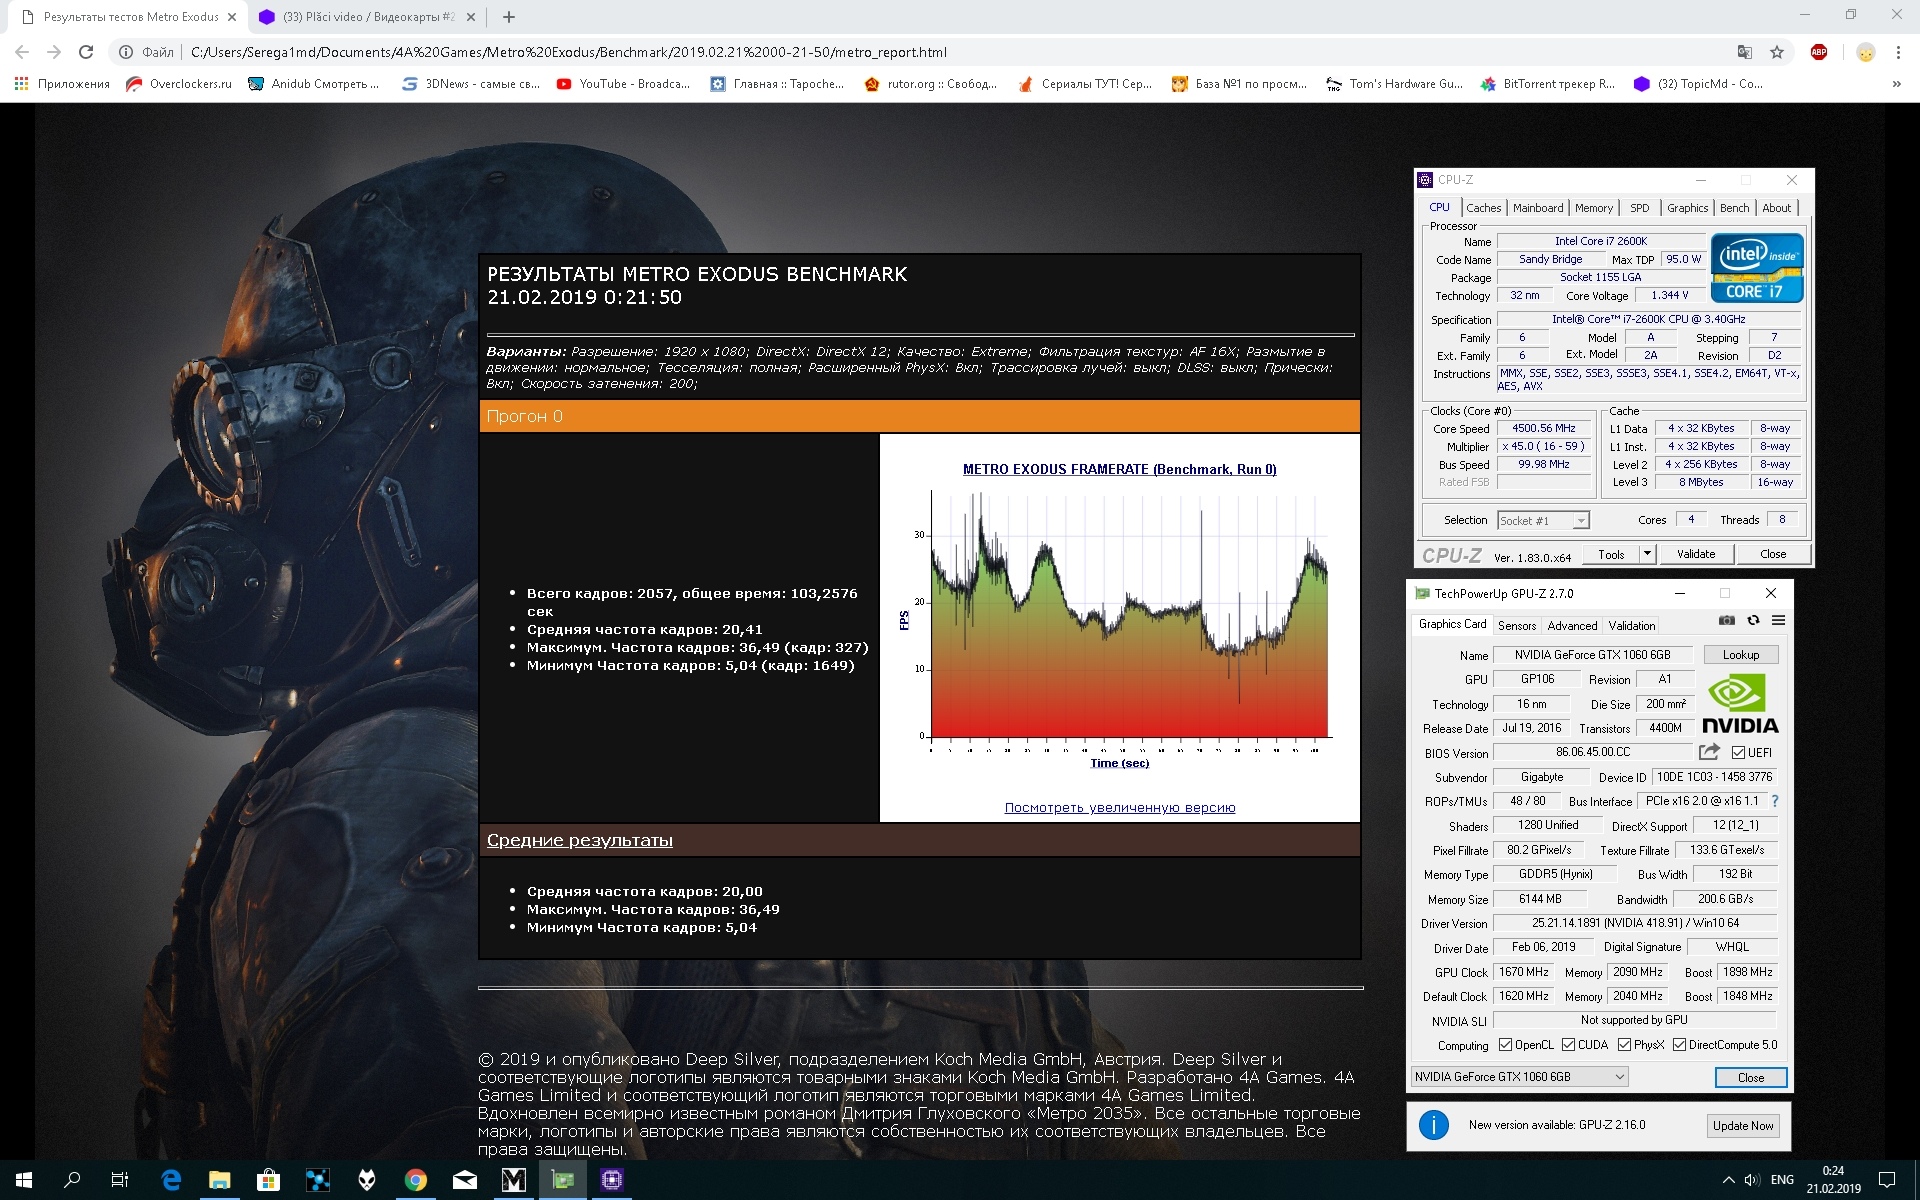Go back in Chrome browser

coord(22,52)
